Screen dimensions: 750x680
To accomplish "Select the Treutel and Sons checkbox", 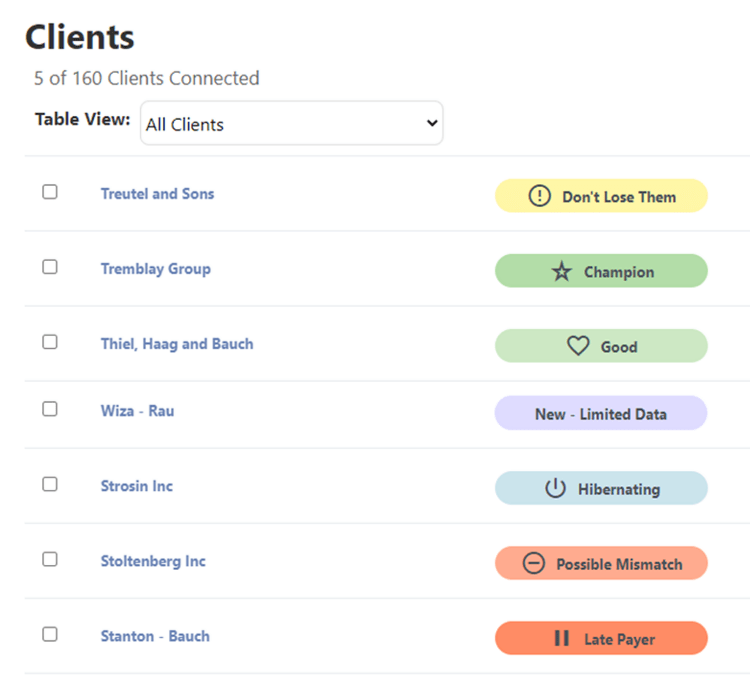I will click(x=50, y=192).
